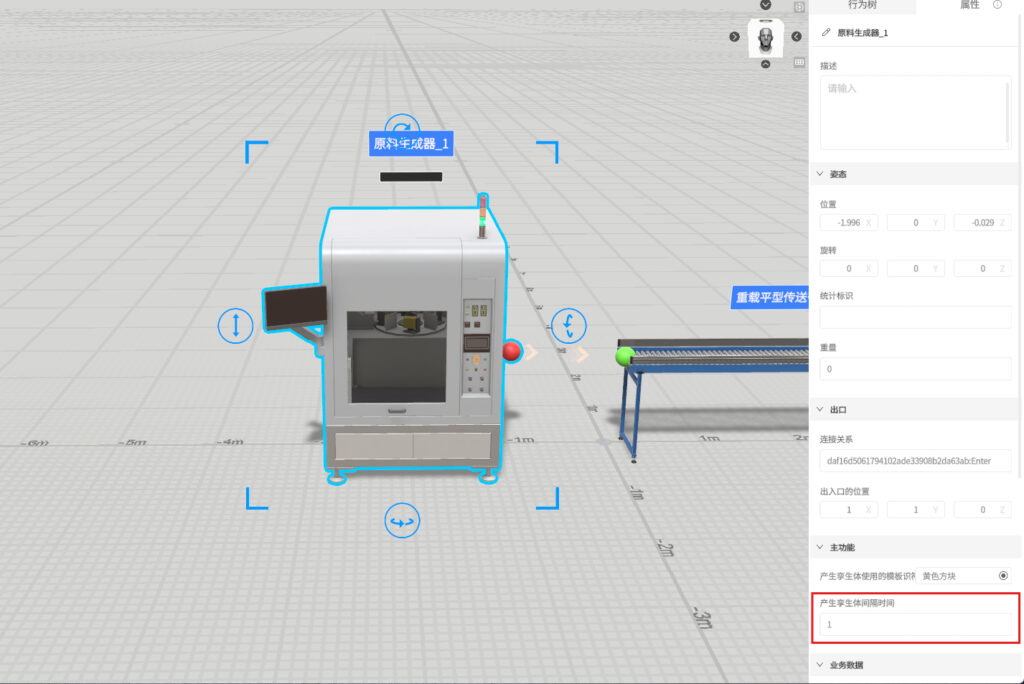Click the pencil icon to rename 原料生成器_1
Image resolution: width=1024 pixels, height=684 pixels.
[x=826, y=32]
